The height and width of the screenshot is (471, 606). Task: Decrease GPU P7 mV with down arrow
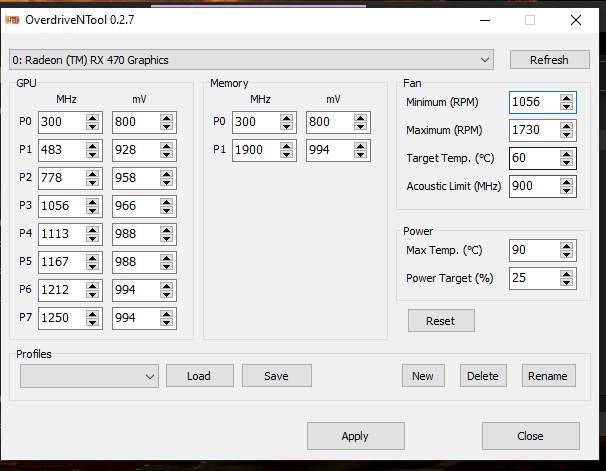click(167, 322)
